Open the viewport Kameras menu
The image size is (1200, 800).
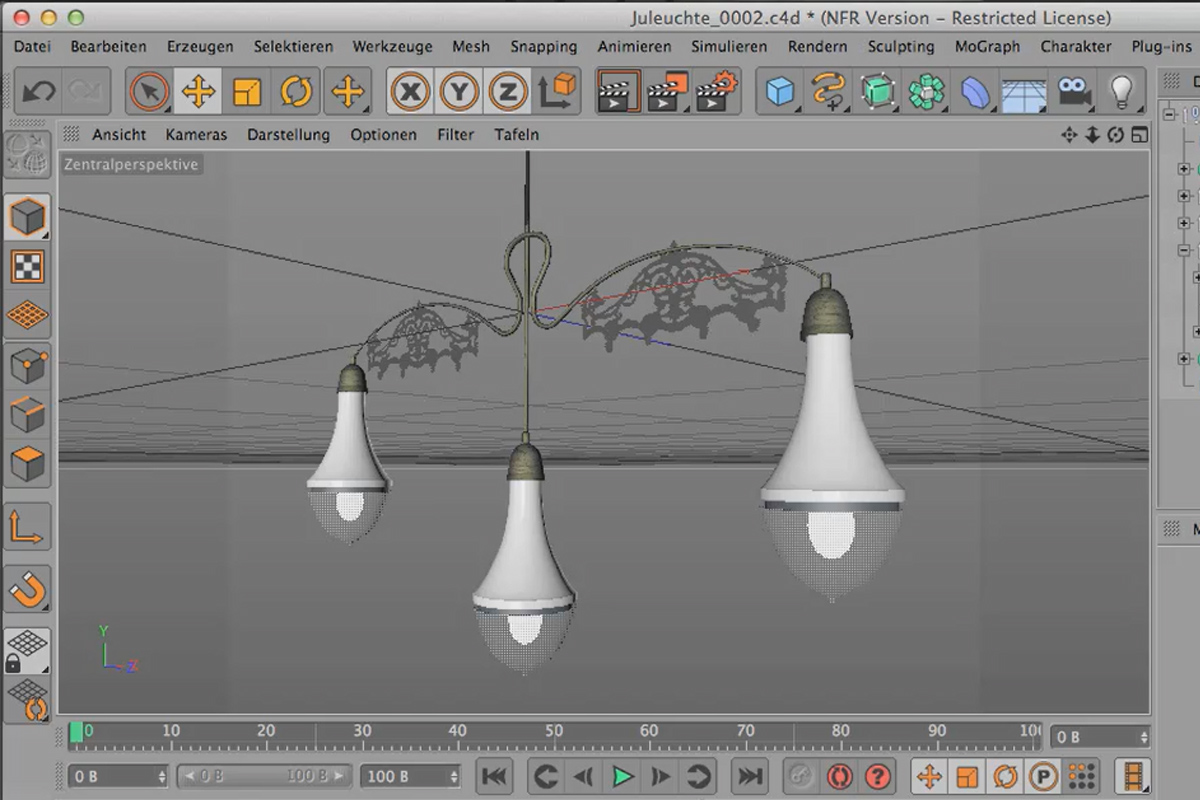point(196,134)
